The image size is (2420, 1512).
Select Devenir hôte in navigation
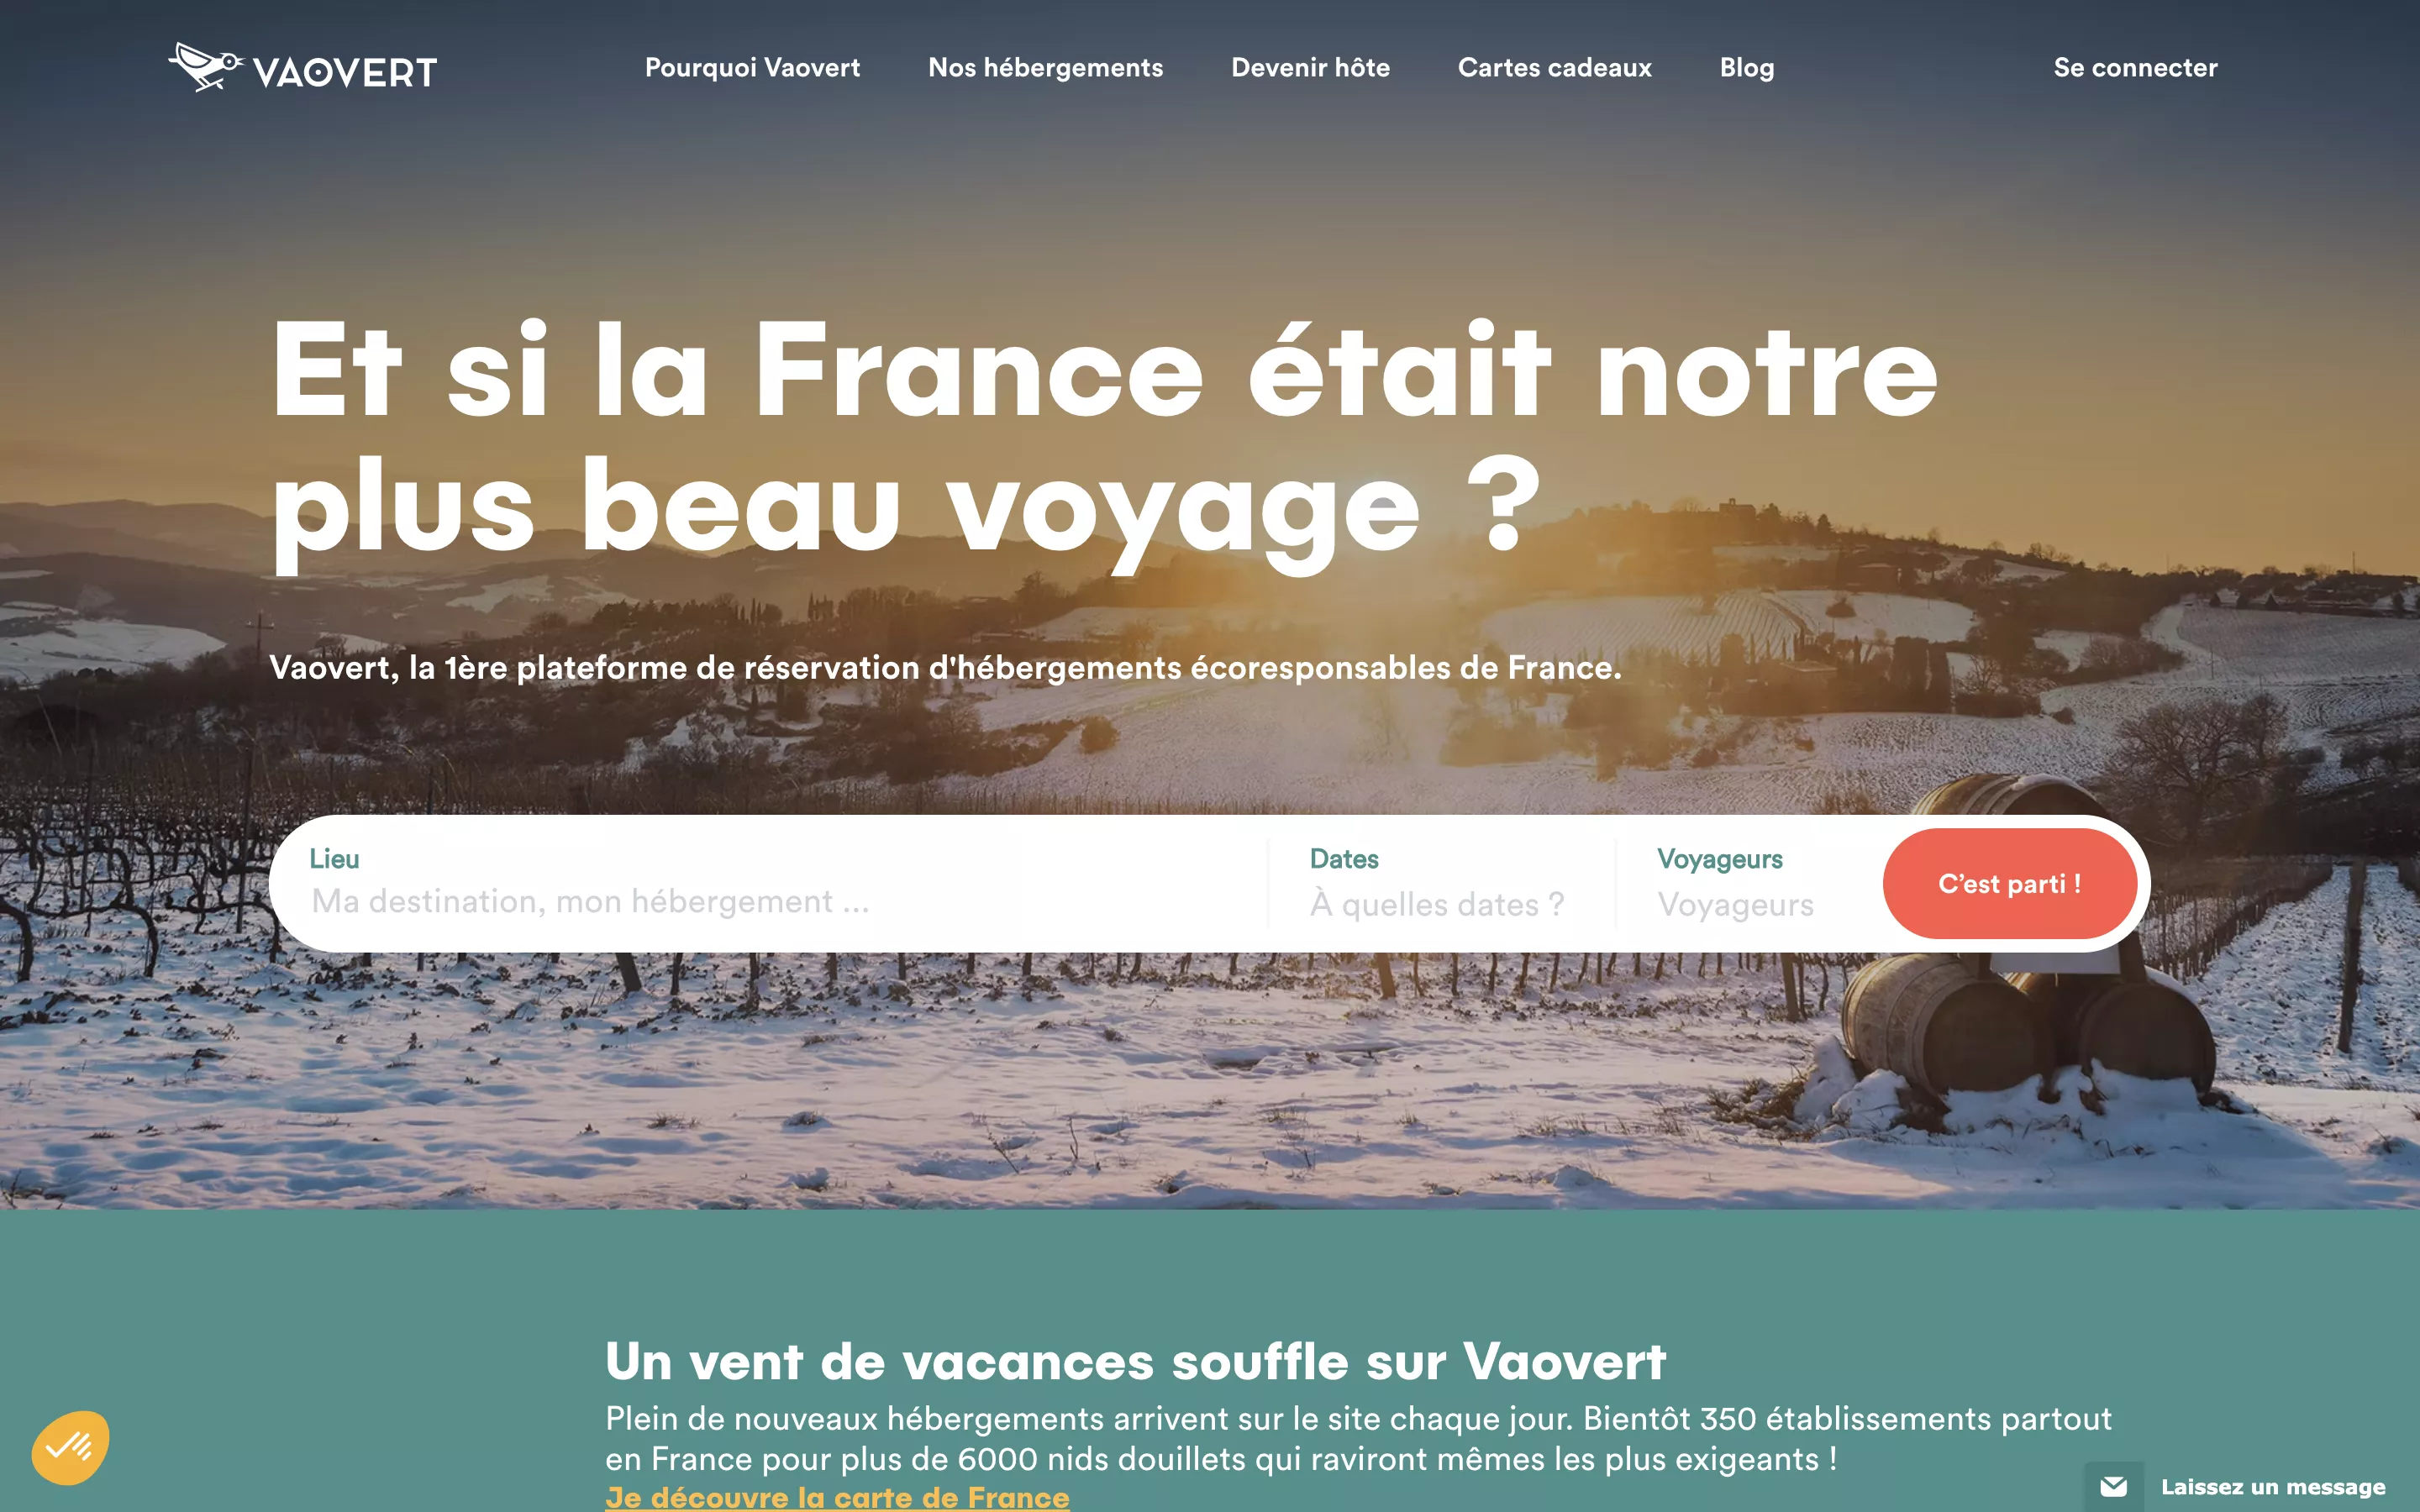click(1310, 67)
